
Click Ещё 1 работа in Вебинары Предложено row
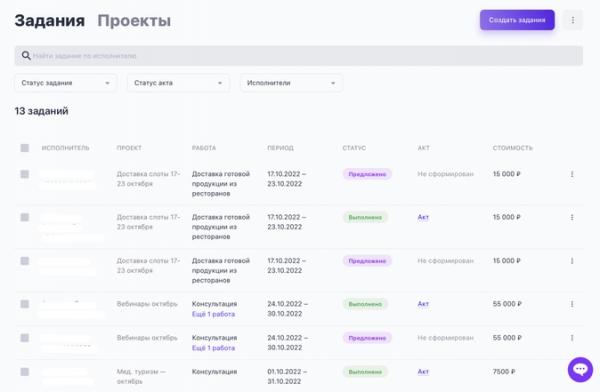click(x=213, y=348)
